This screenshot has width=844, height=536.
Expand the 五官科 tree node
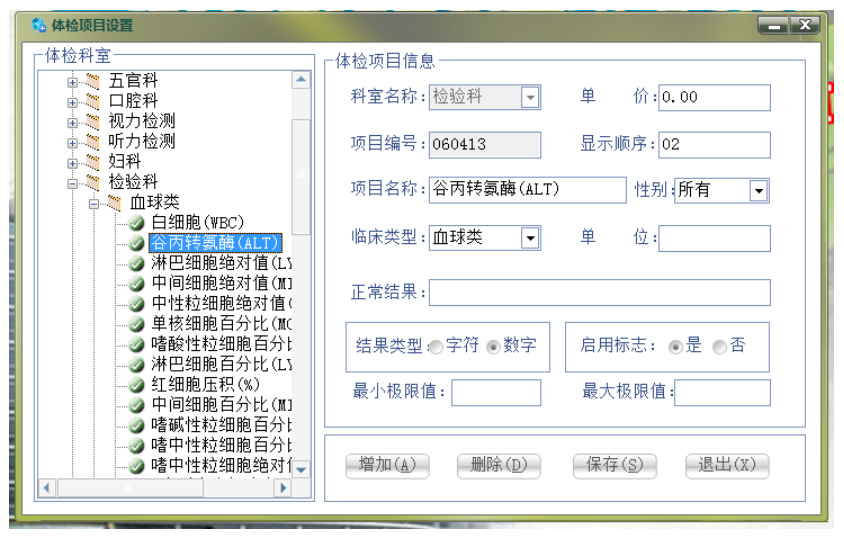tap(72, 82)
